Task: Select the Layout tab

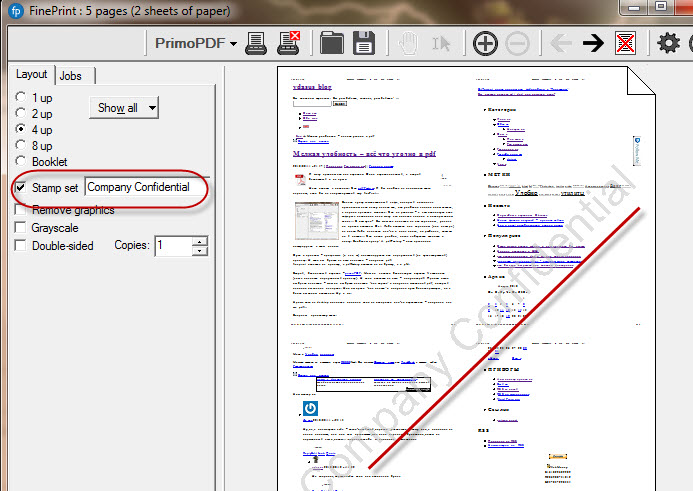Action: [x=31, y=75]
